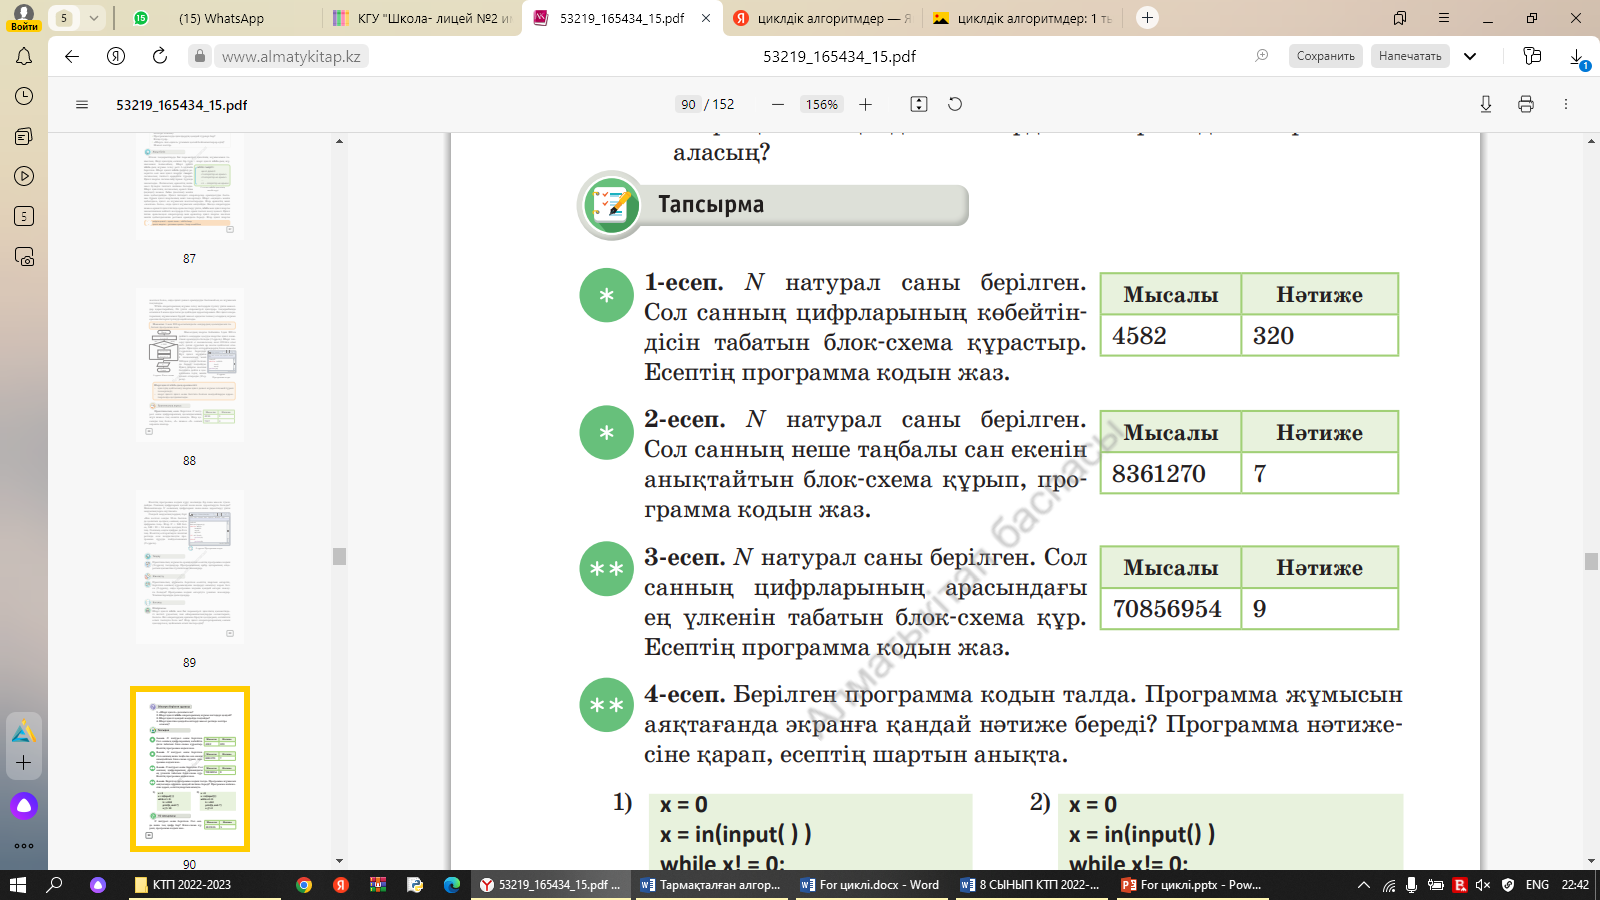Viewport: 1600px width, 900px height.
Task: Click the Сохранить button
Action: (1326, 56)
